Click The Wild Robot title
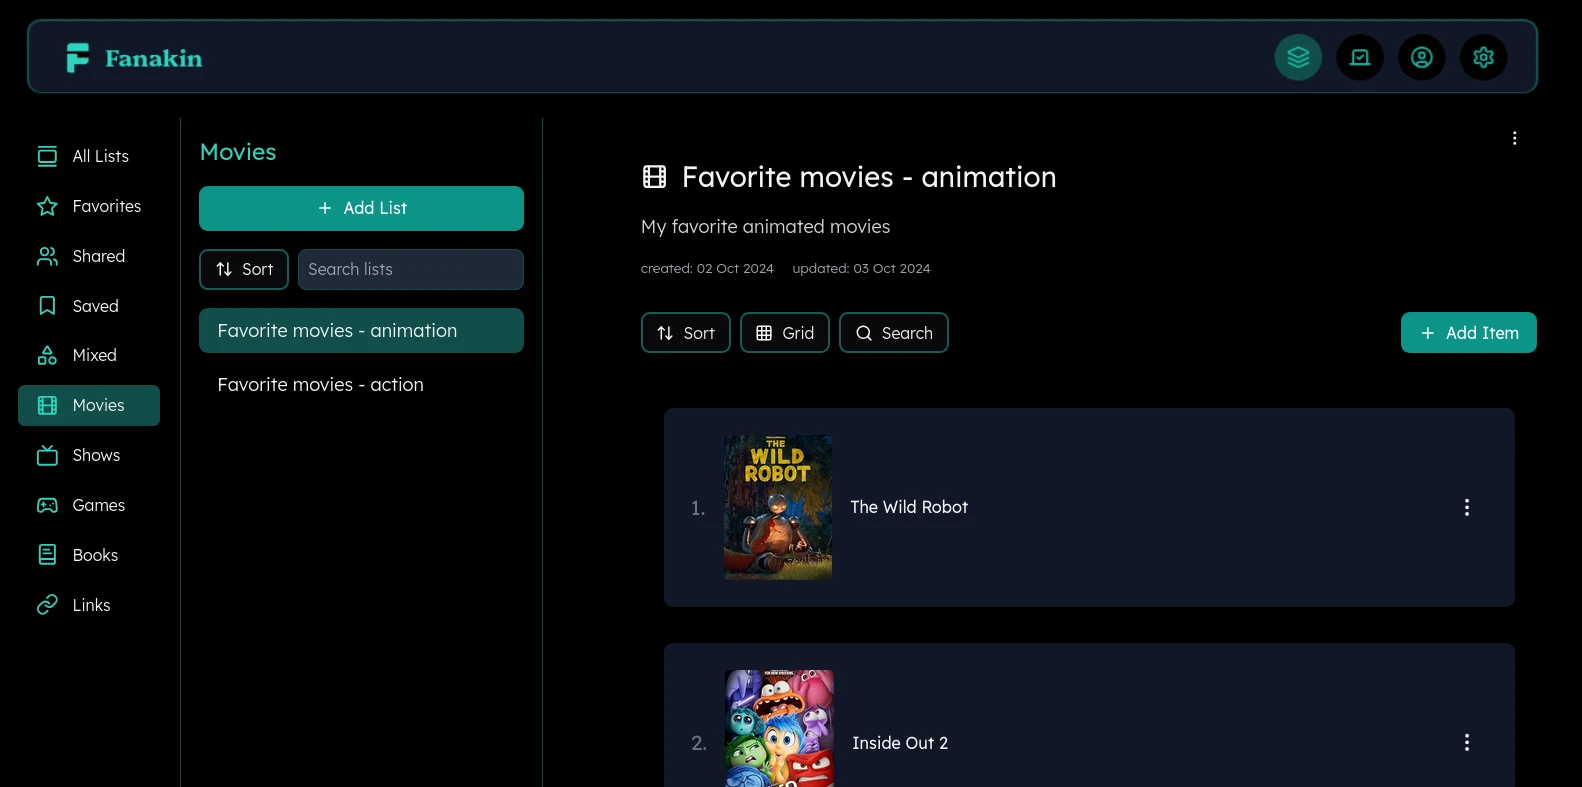This screenshot has width=1582, height=787. click(909, 507)
